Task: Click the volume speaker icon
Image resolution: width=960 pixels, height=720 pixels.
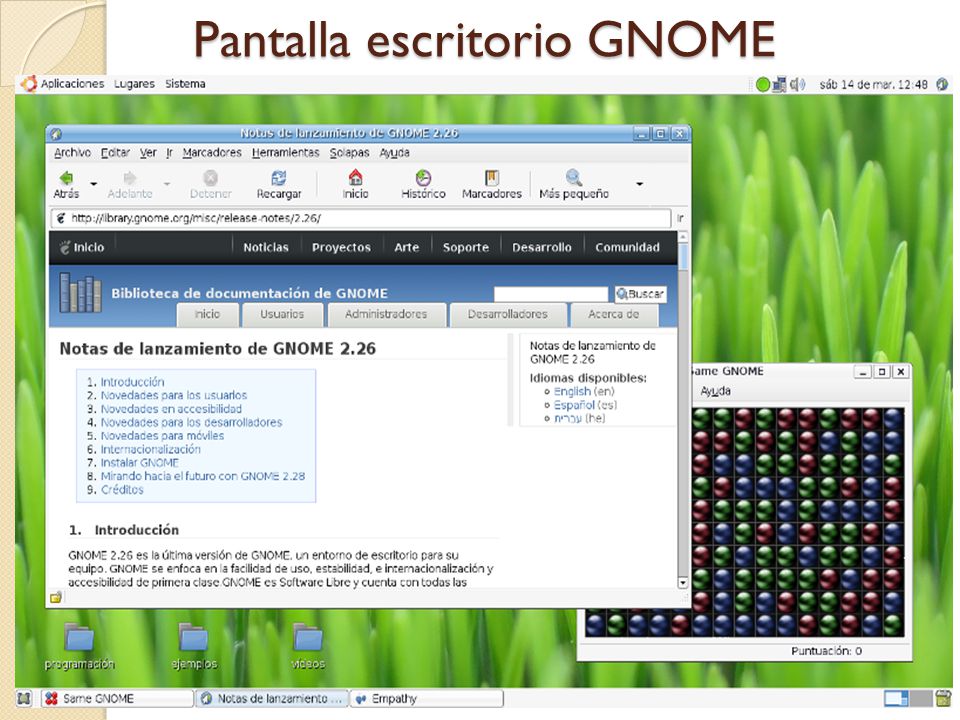Action: [797, 84]
